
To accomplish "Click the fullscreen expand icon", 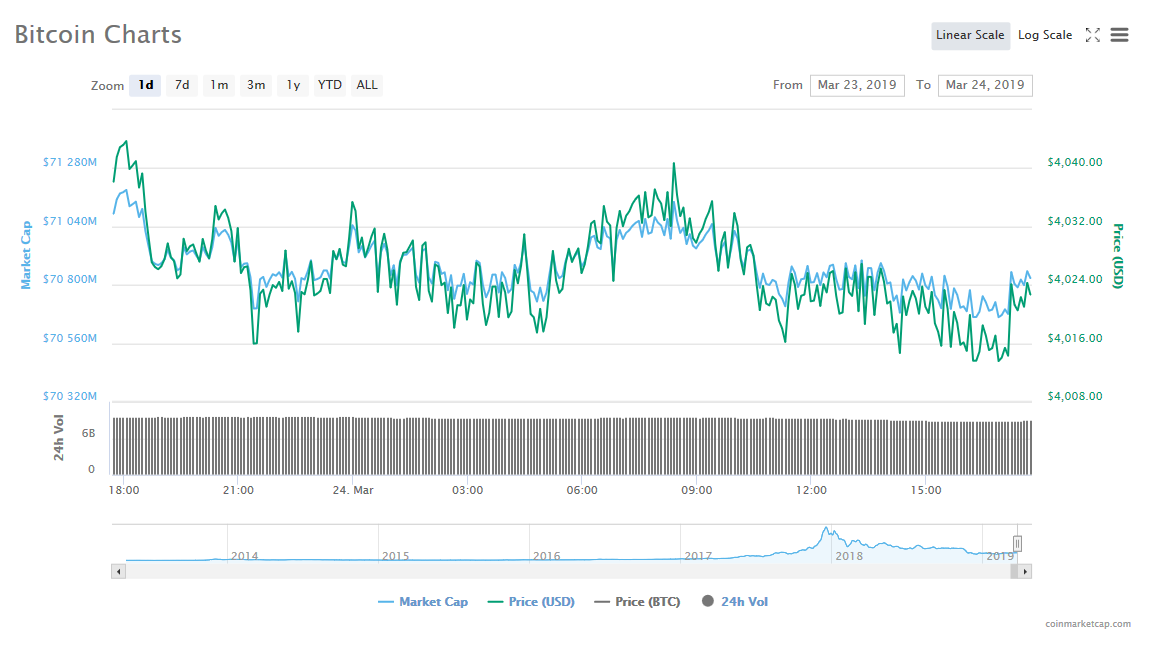I will [x=1093, y=35].
